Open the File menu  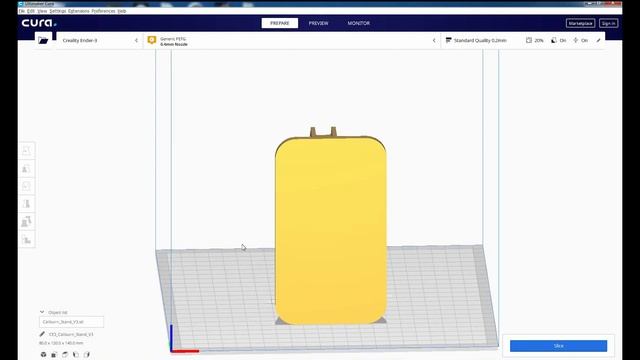pos(22,11)
